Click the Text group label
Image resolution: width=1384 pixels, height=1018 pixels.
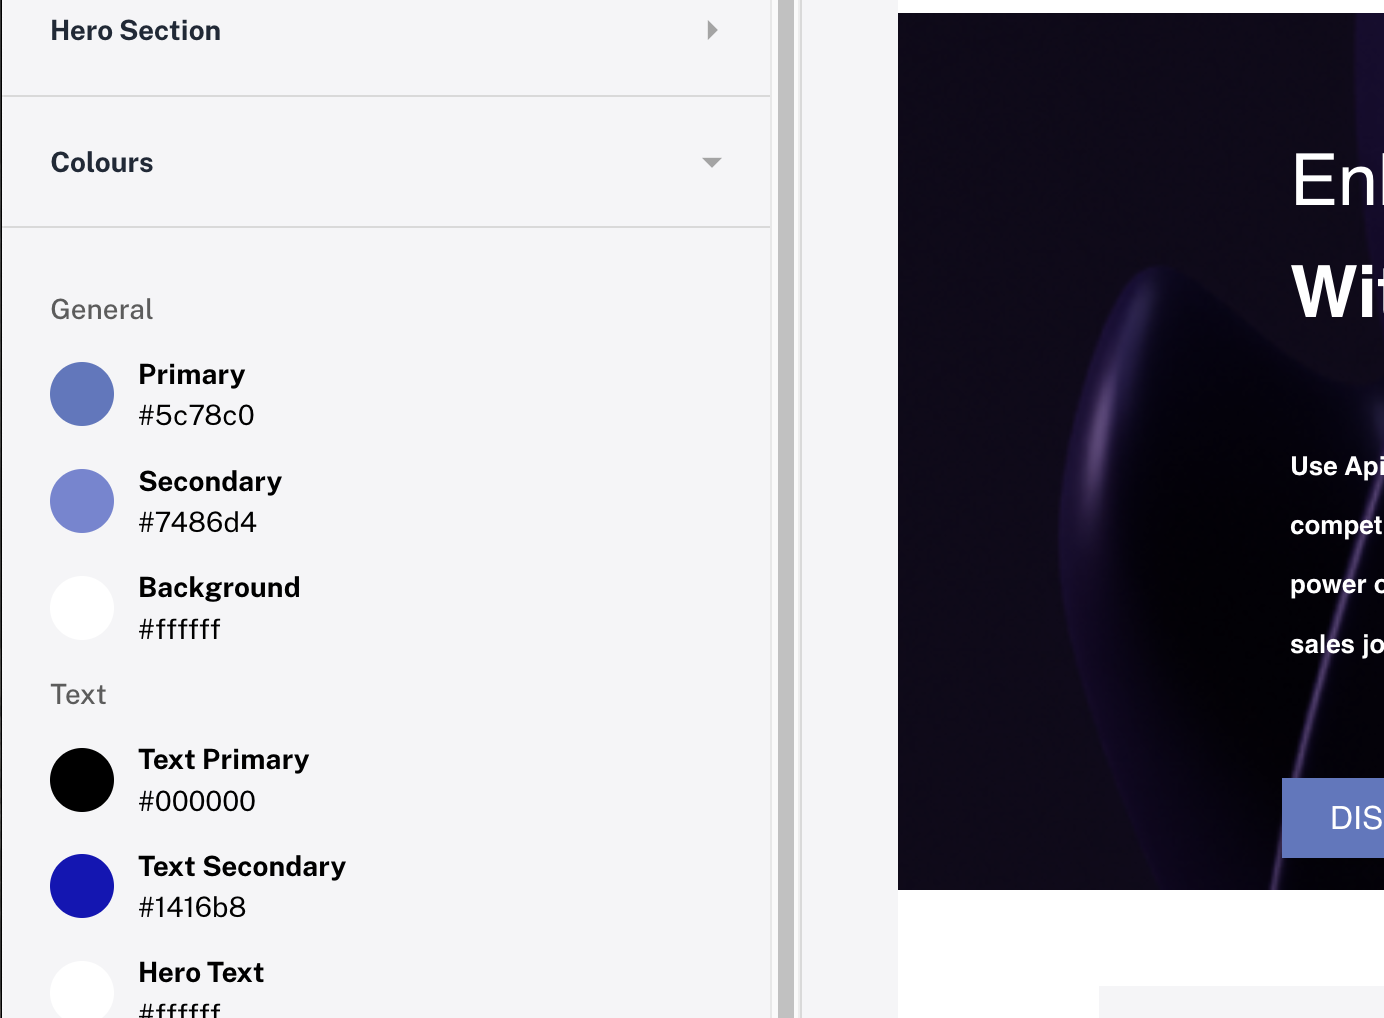pos(78,693)
